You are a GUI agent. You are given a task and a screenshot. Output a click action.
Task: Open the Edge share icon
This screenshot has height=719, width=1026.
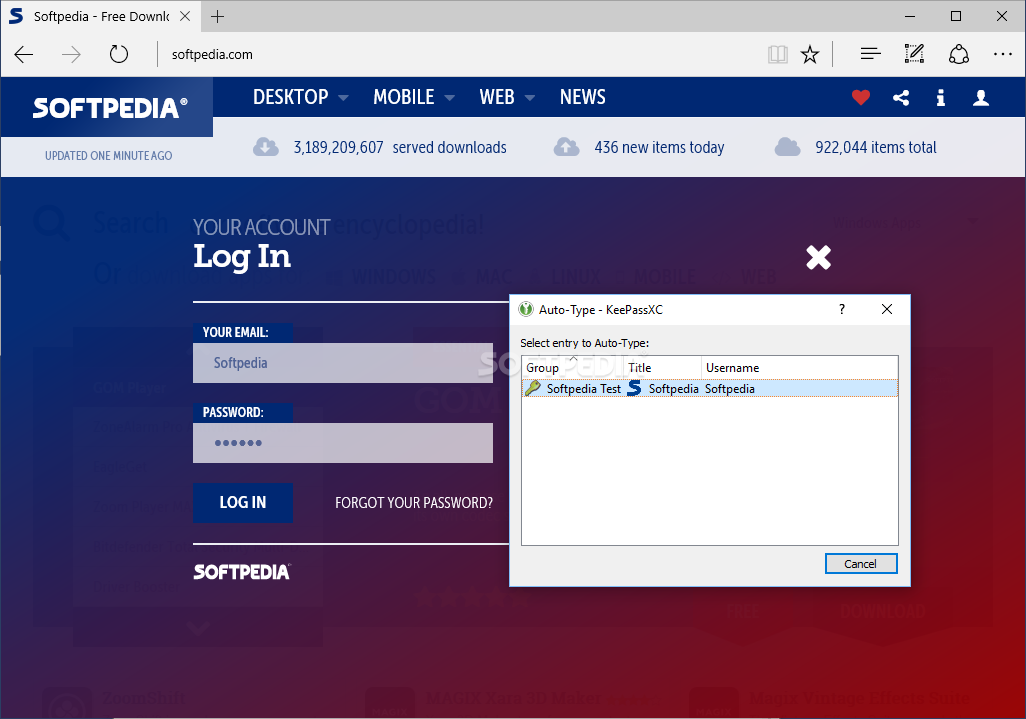(959, 54)
